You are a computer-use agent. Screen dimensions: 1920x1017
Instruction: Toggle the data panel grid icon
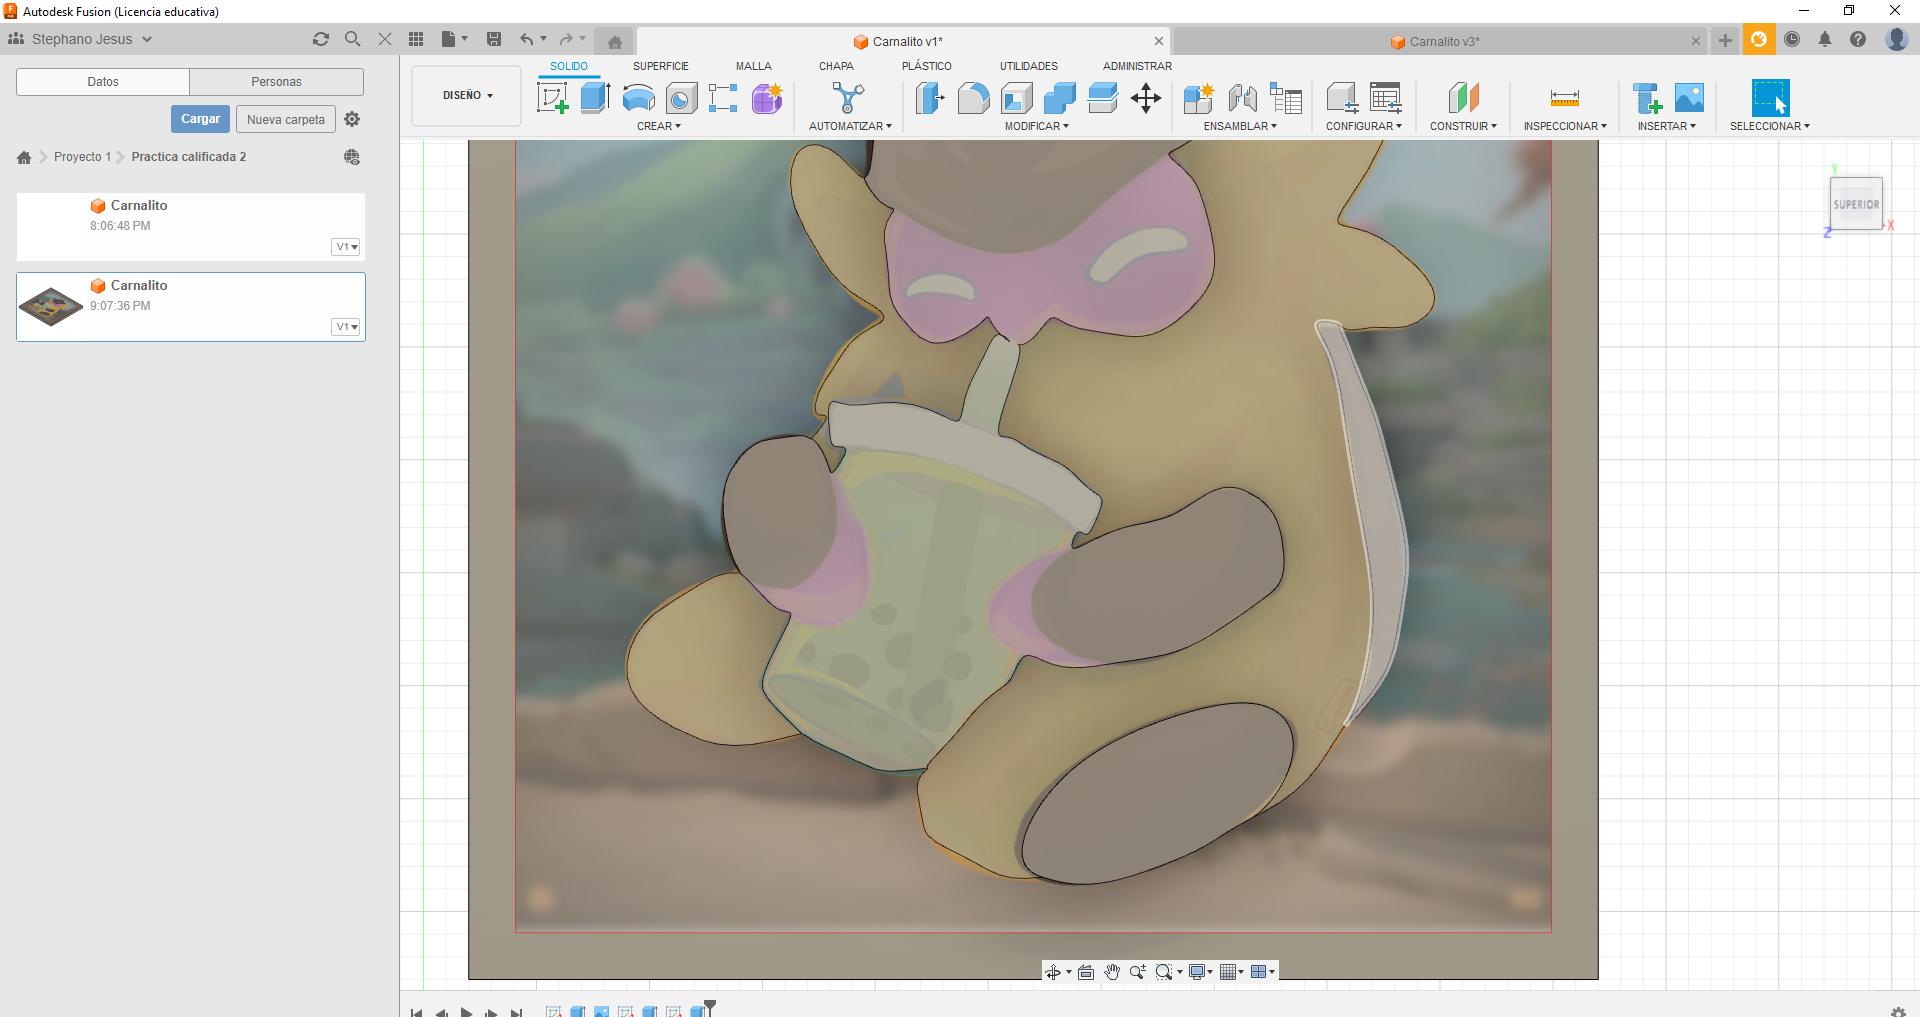[416, 39]
